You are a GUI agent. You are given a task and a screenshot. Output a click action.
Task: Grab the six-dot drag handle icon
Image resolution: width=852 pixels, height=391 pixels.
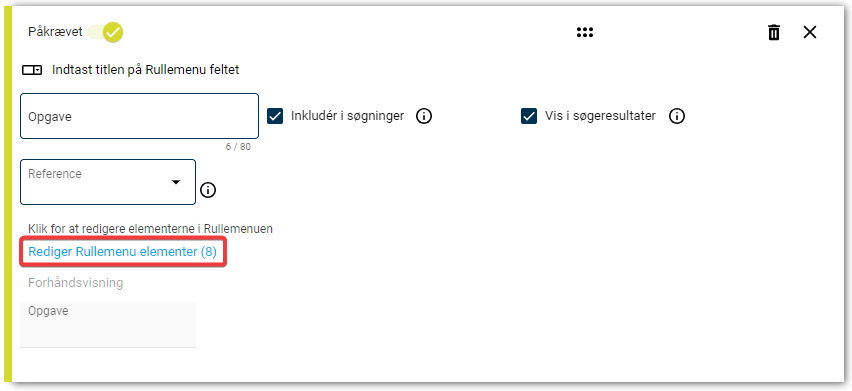pyautogui.click(x=585, y=33)
